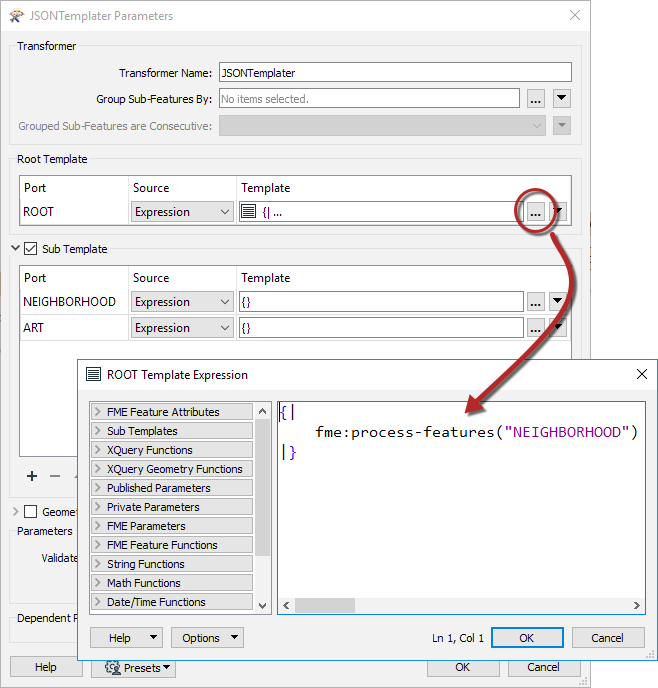Screen dimensions: 658x688
Task: Expand FME Feature Functions tree item
Action: (x=172, y=545)
